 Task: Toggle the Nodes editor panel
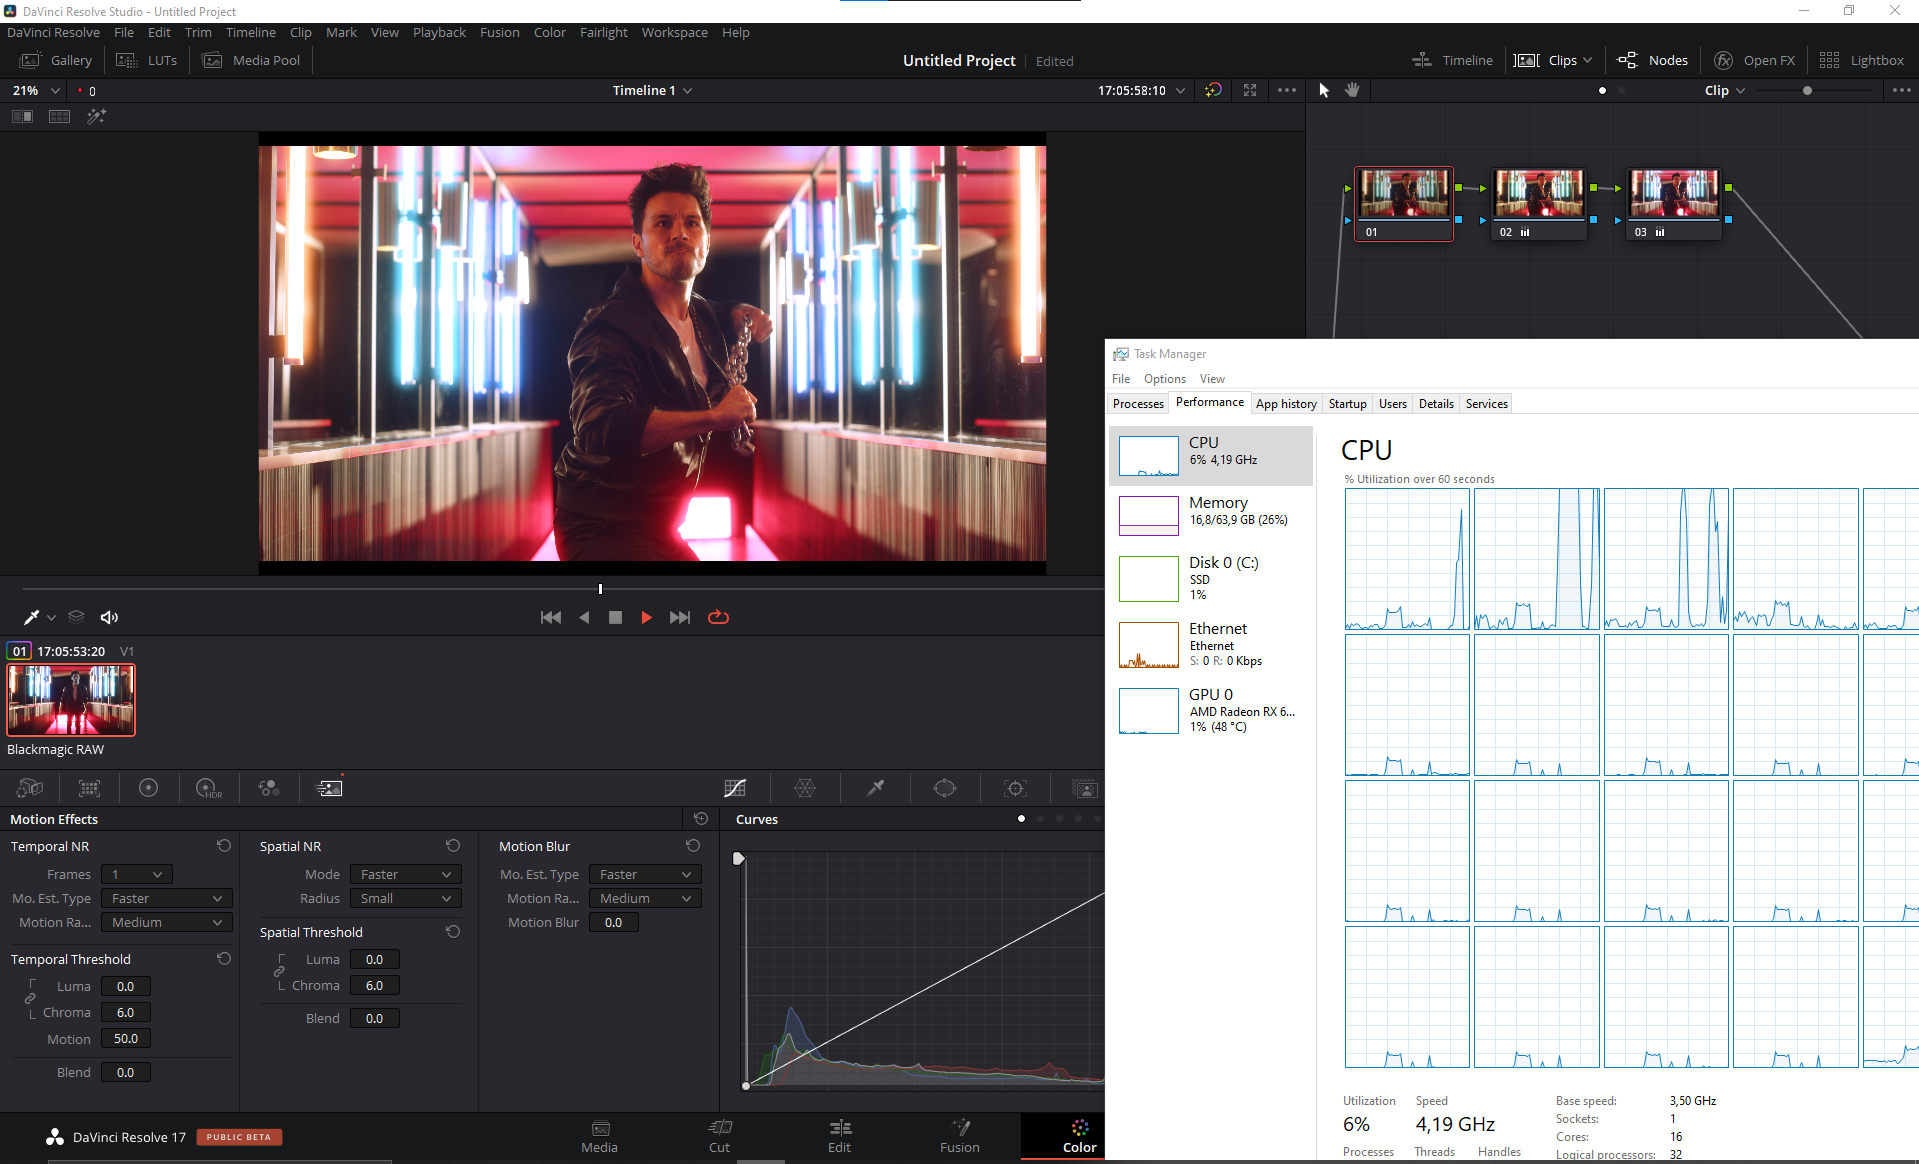pyautogui.click(x=1652, y=60)
